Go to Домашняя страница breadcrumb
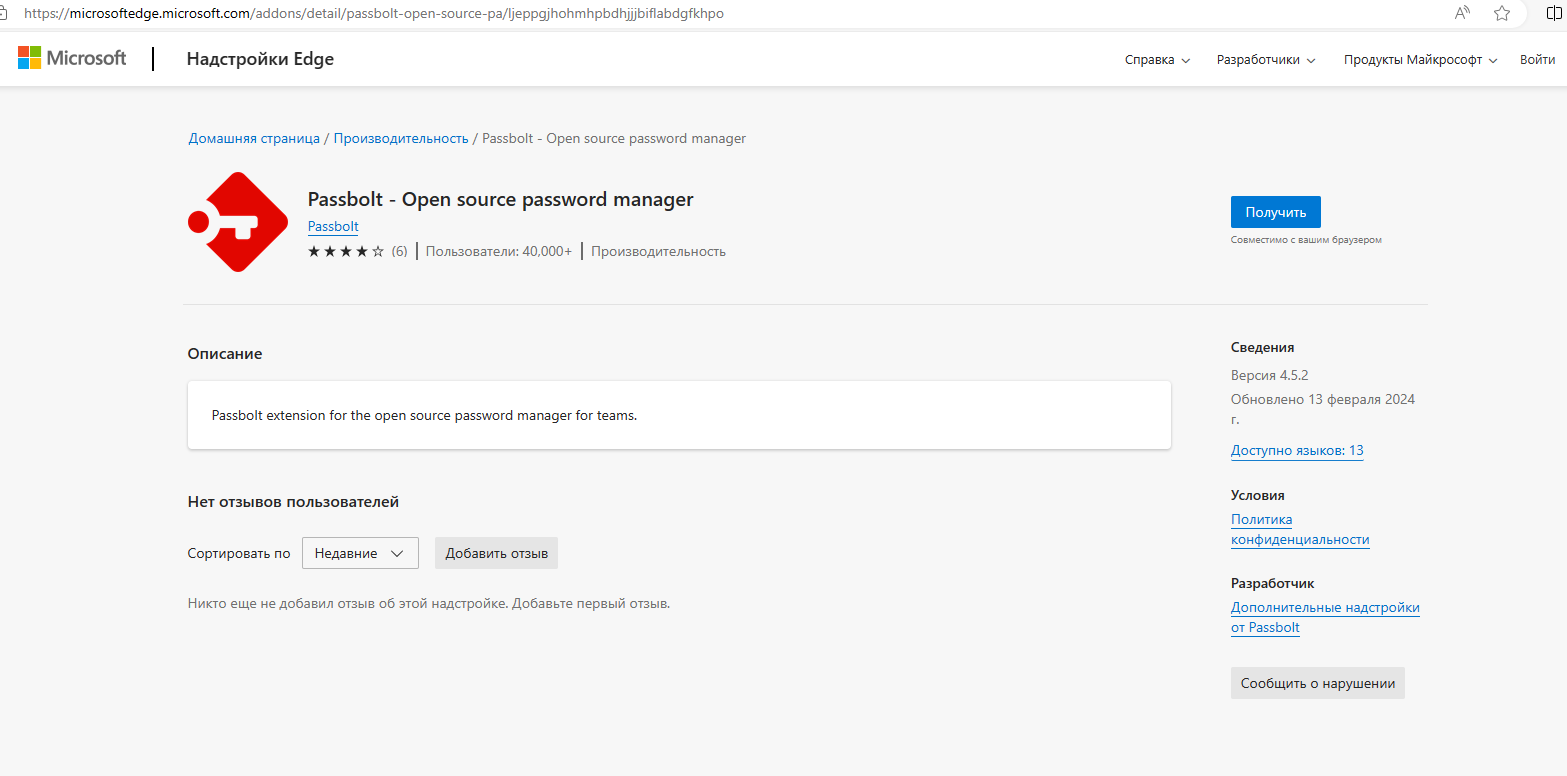 click(254, 138)
